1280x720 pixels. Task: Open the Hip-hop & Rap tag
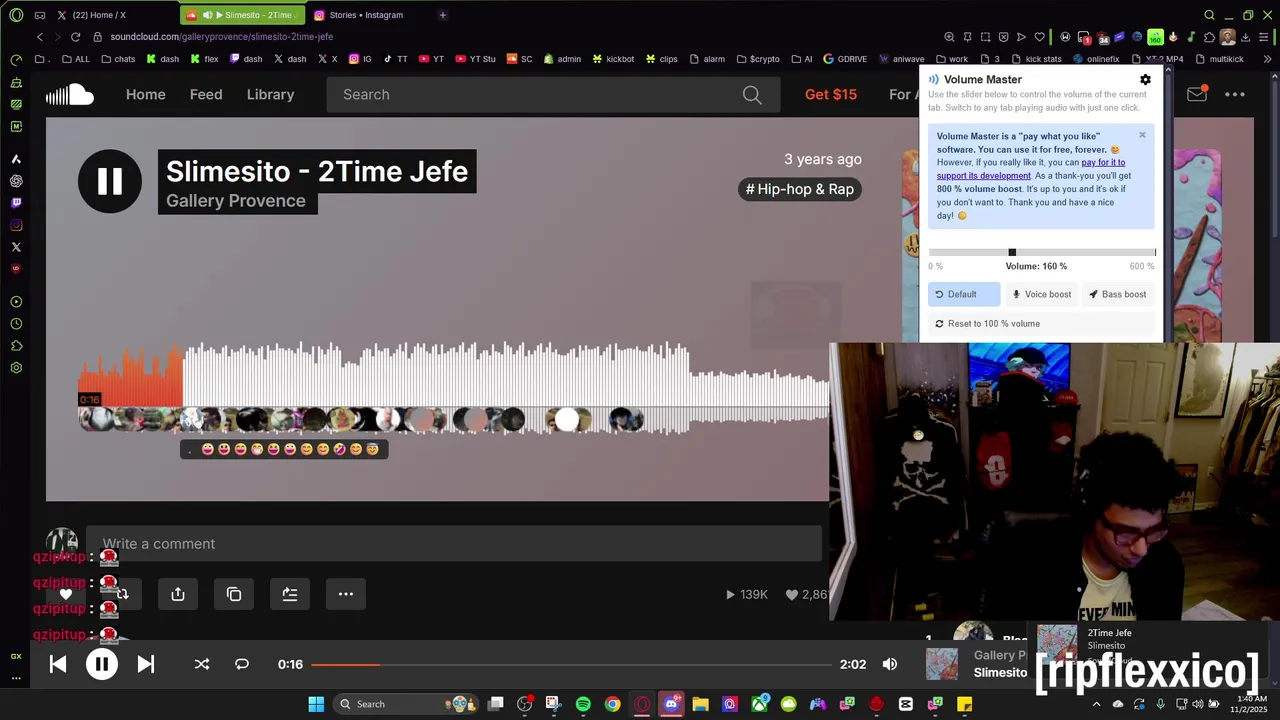pyautogui.click(x=800, y=189)
